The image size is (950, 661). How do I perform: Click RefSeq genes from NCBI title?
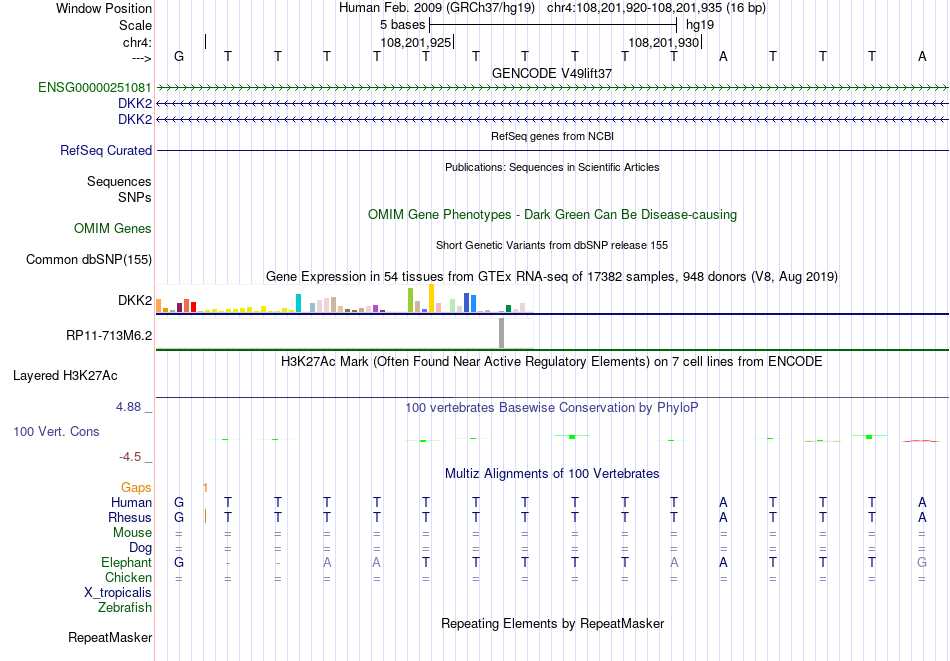(552, 136)
